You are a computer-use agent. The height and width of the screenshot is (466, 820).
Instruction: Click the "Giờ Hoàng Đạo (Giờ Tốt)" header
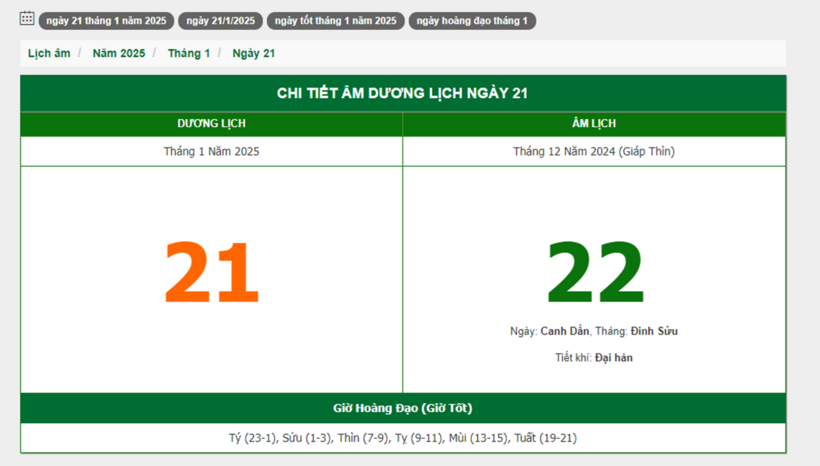(x=402, y=408)
